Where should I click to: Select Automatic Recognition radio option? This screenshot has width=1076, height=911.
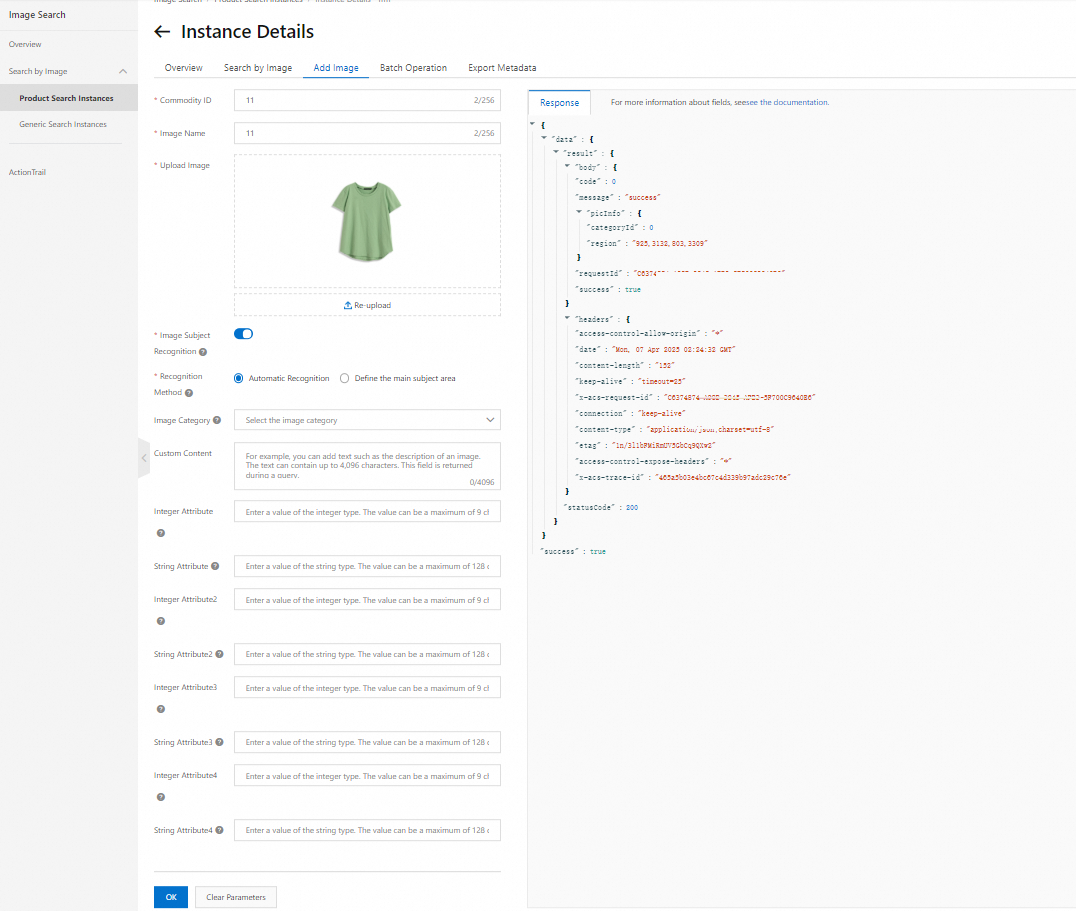(x=238, y=379)
